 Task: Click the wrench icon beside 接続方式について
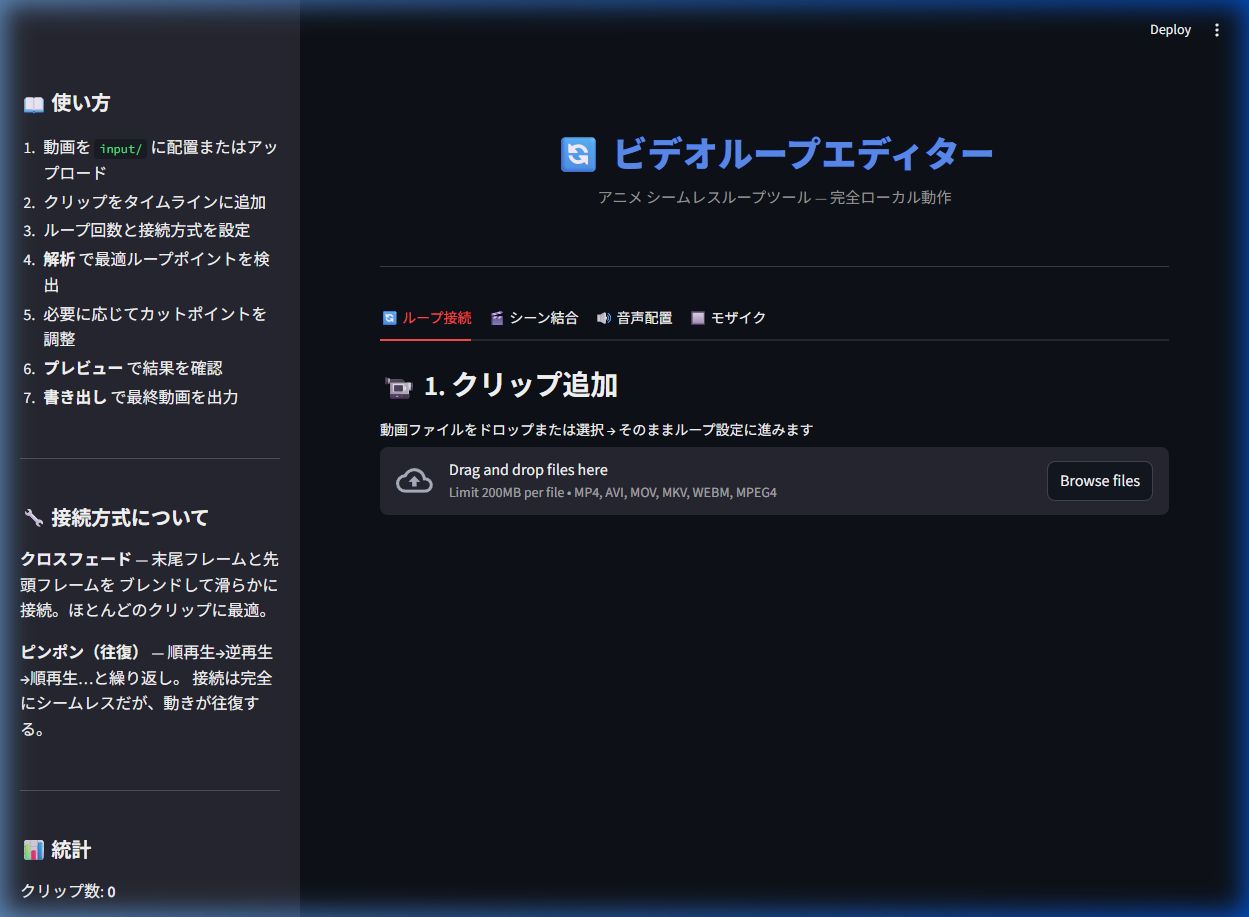[33, 518]
